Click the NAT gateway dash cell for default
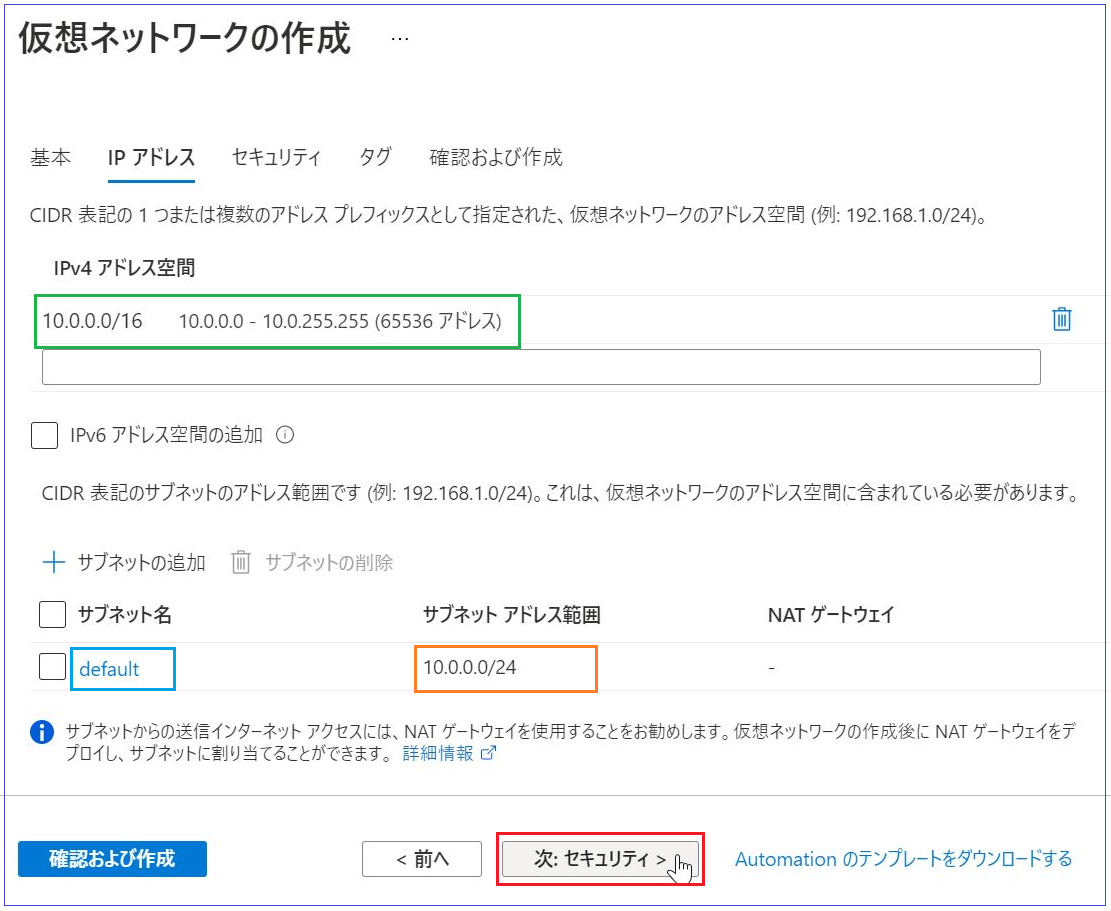This screenshot has height=911, width=1111. [772, 668]
